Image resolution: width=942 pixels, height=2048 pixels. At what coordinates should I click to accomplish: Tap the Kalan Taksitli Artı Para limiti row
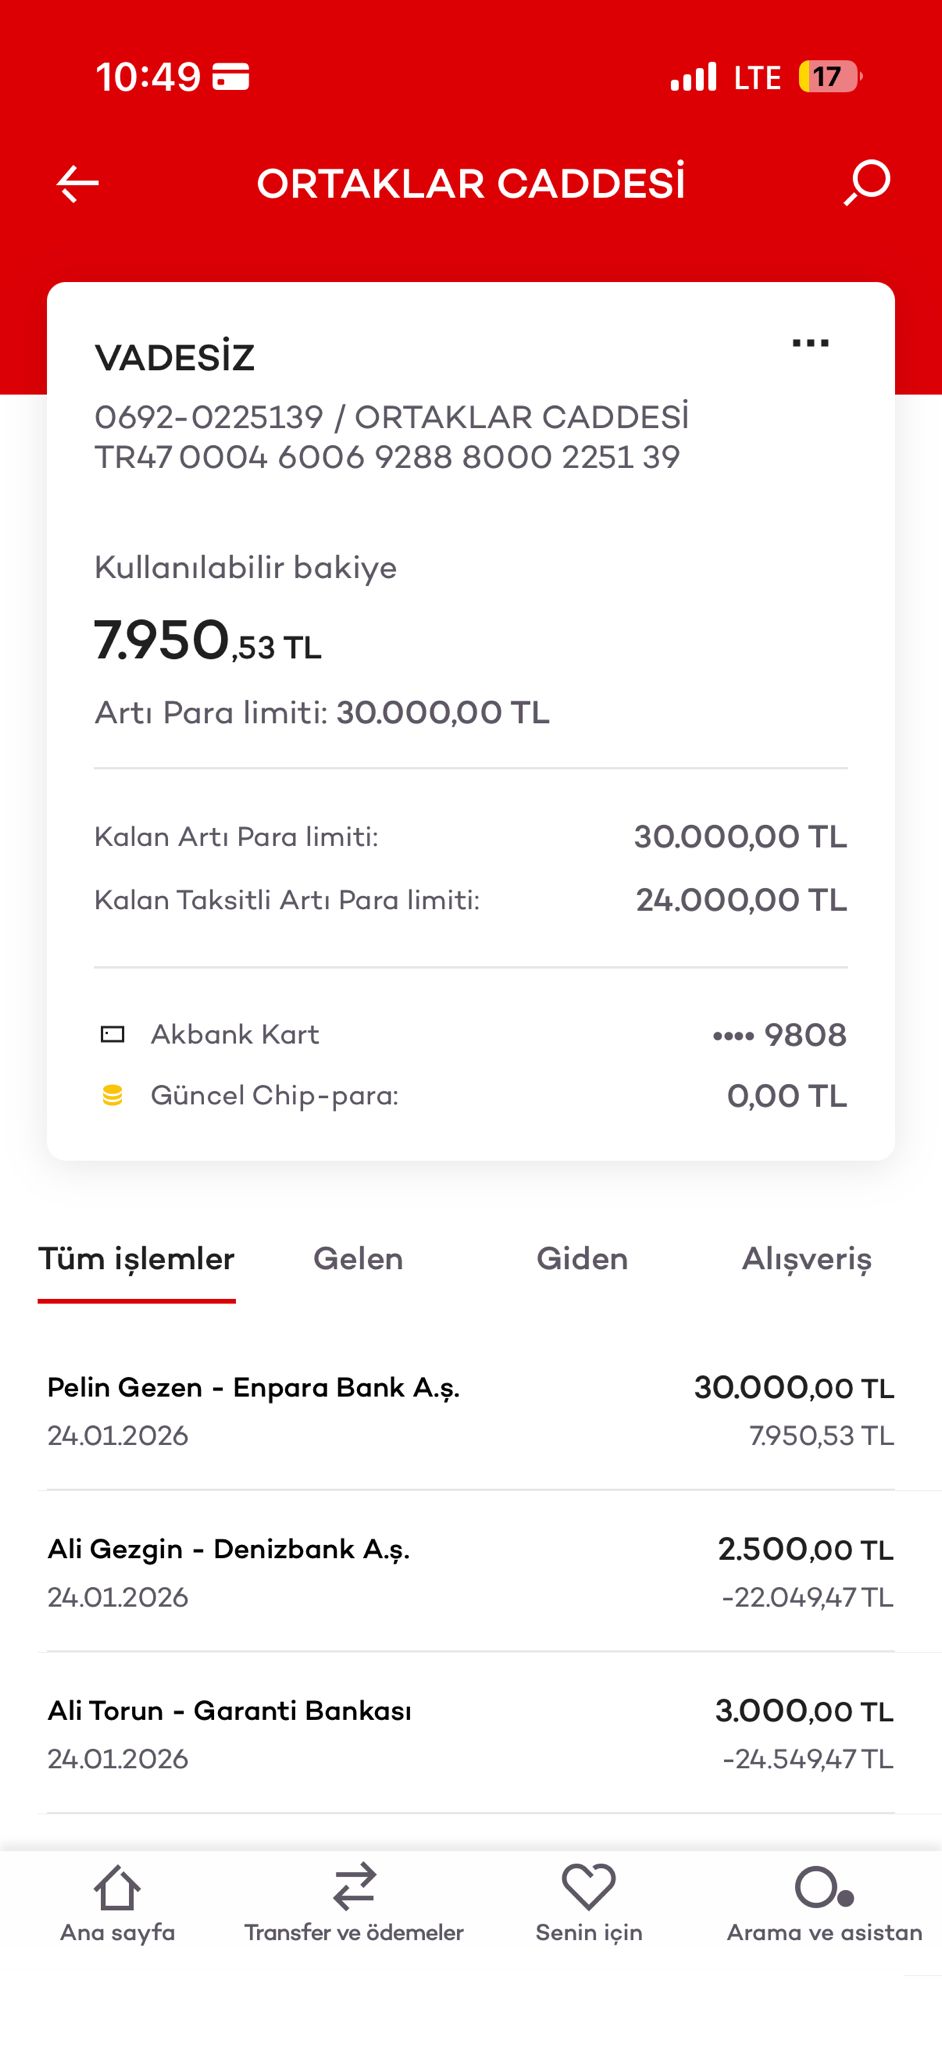[470, 900]
